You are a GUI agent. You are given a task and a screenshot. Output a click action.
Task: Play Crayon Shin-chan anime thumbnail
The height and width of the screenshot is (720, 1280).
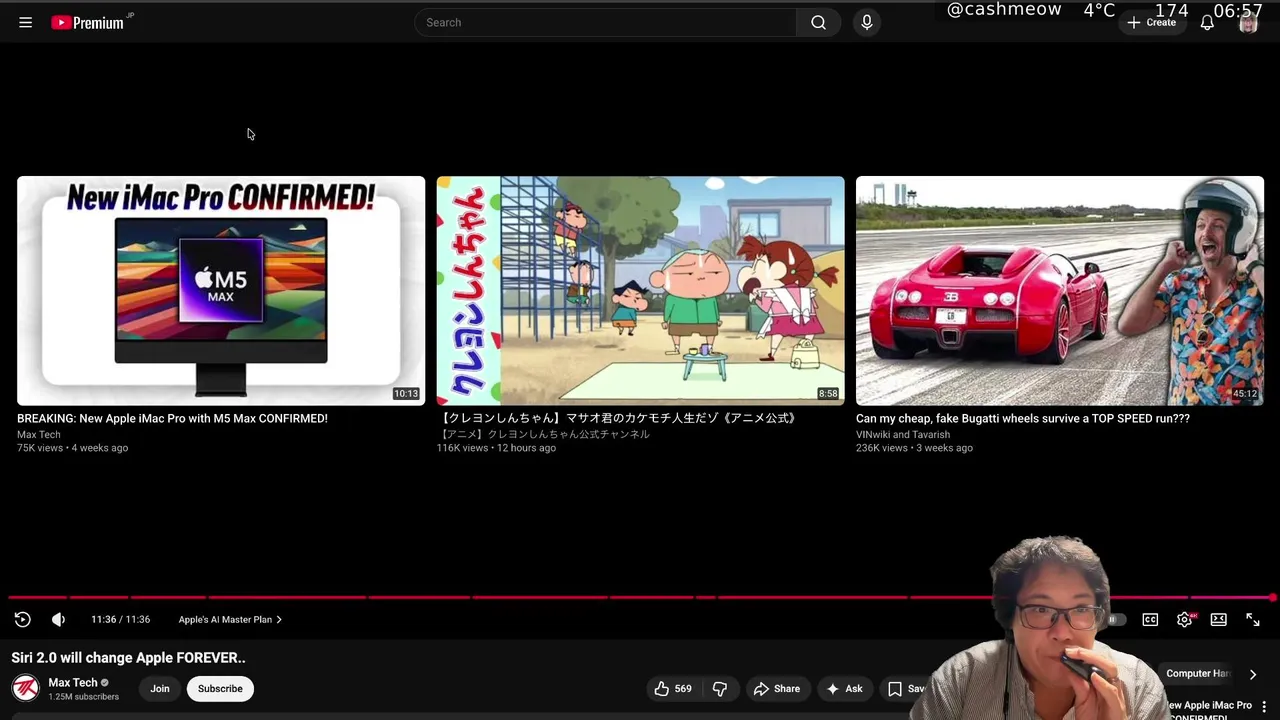pos(640,290)
